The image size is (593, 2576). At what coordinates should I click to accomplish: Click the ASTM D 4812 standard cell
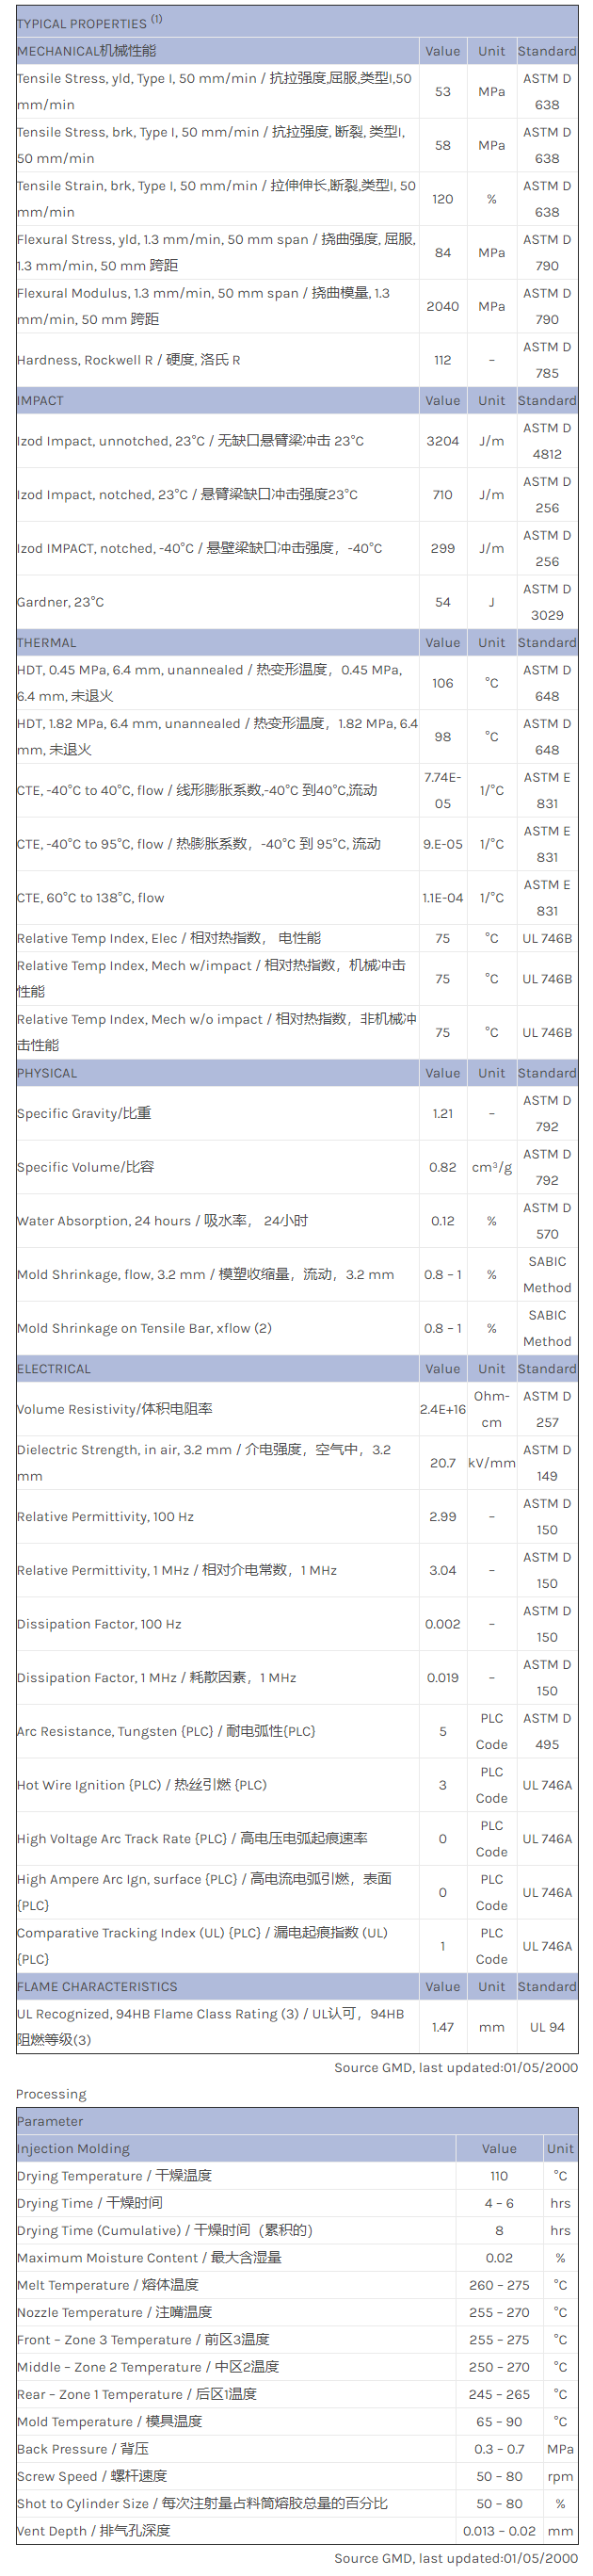547,441
